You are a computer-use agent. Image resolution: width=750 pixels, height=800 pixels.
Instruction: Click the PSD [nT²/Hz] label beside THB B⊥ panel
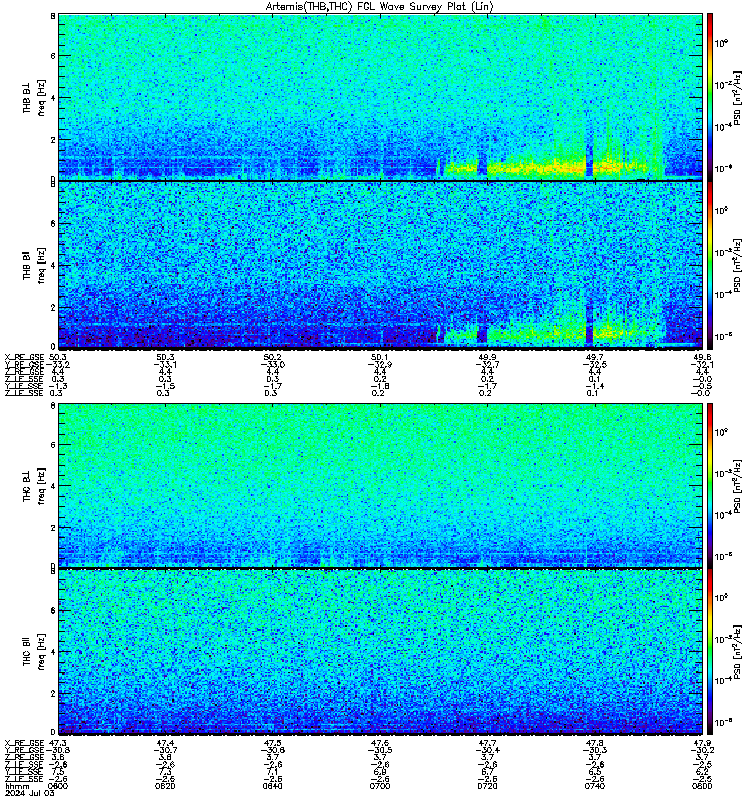click(737, 98)
